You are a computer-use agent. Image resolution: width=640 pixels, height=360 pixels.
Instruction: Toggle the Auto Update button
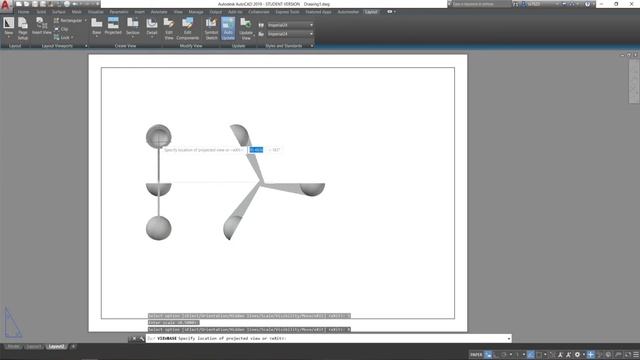(228, 29)
